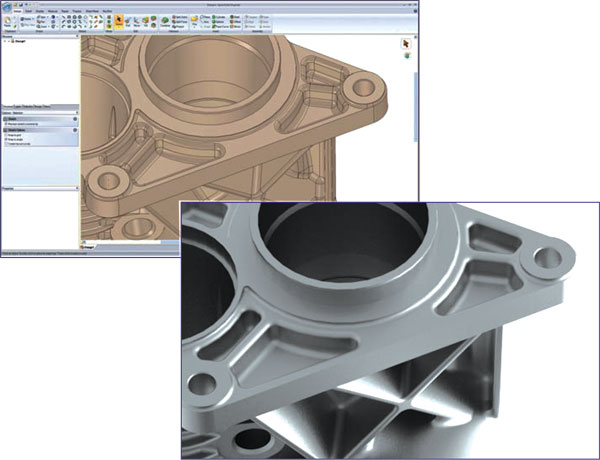Click the Project tool
Viewport: 600px width, 460px height.
pos(178,26)
